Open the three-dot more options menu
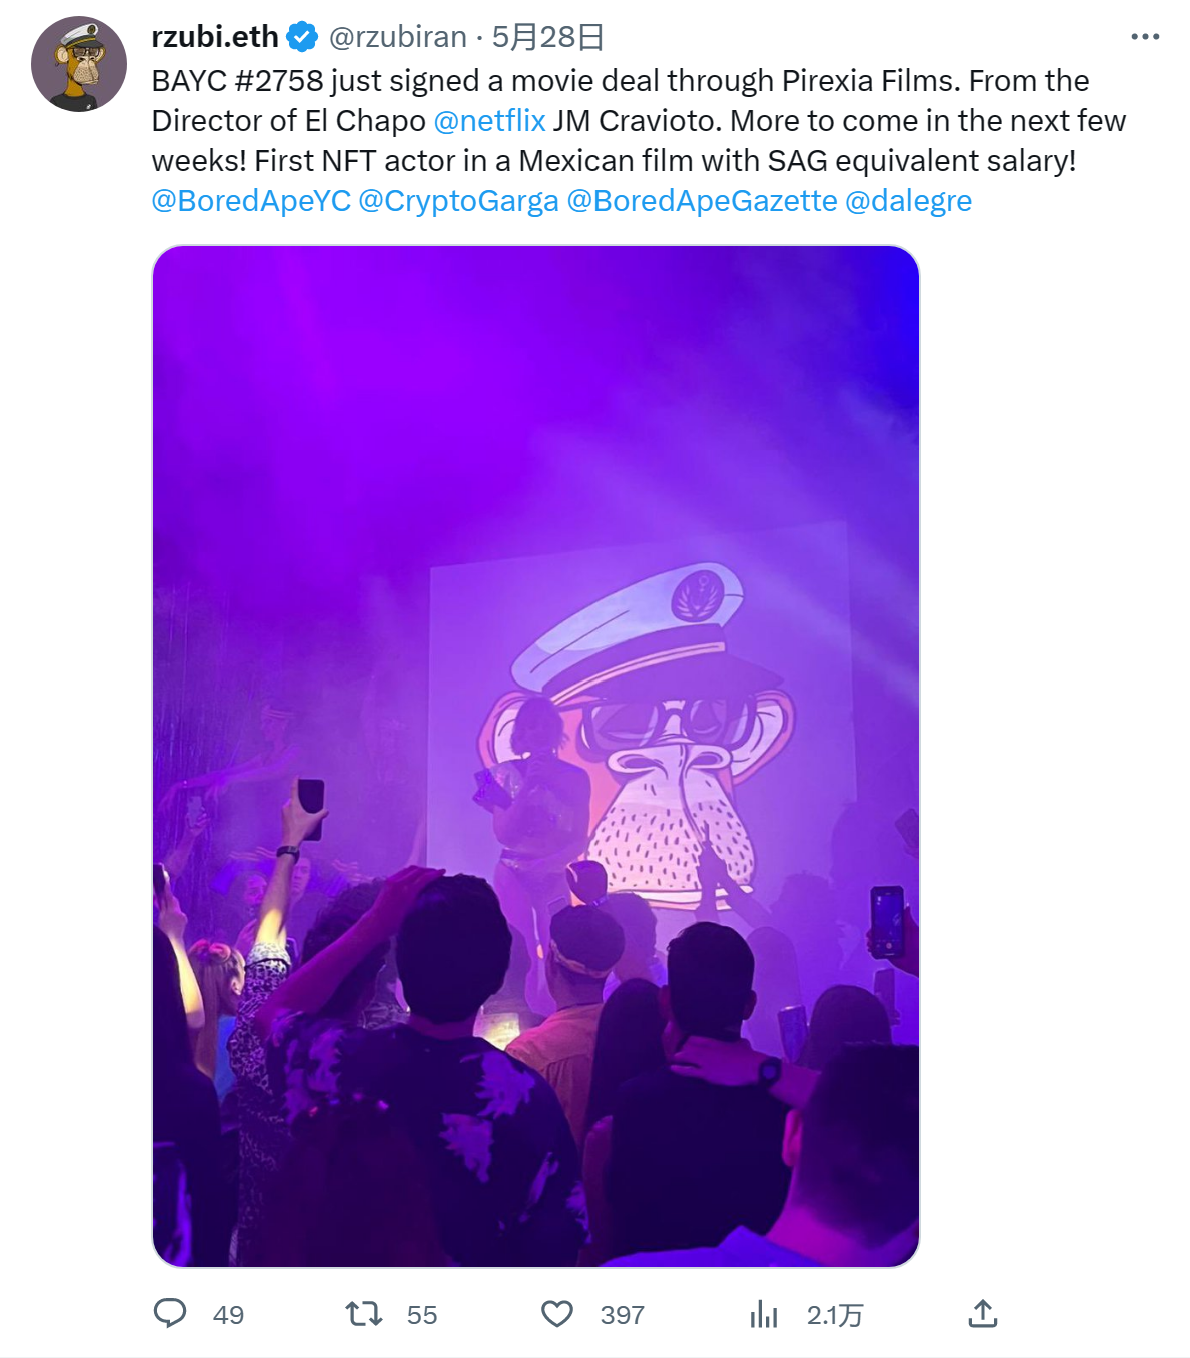The height and width of the screenshot is (1358, 1190). [1145, 37]
